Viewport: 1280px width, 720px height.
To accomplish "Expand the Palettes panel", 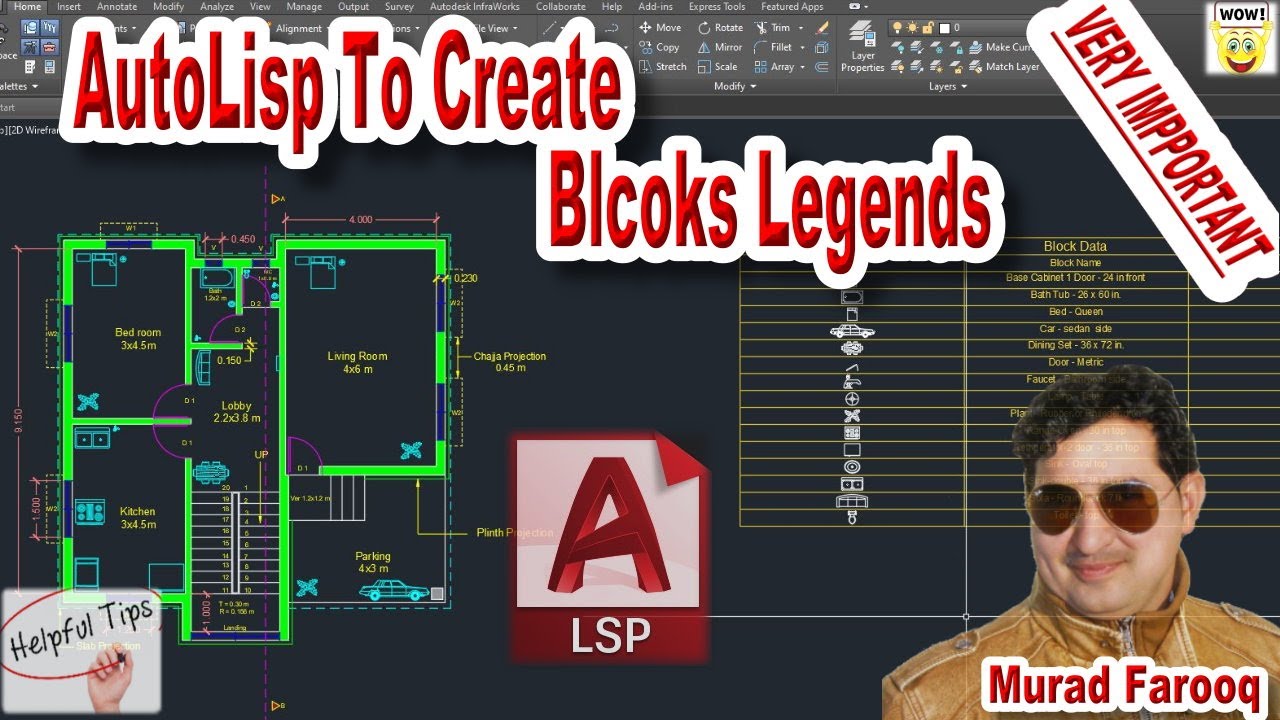I will (19, 87).
